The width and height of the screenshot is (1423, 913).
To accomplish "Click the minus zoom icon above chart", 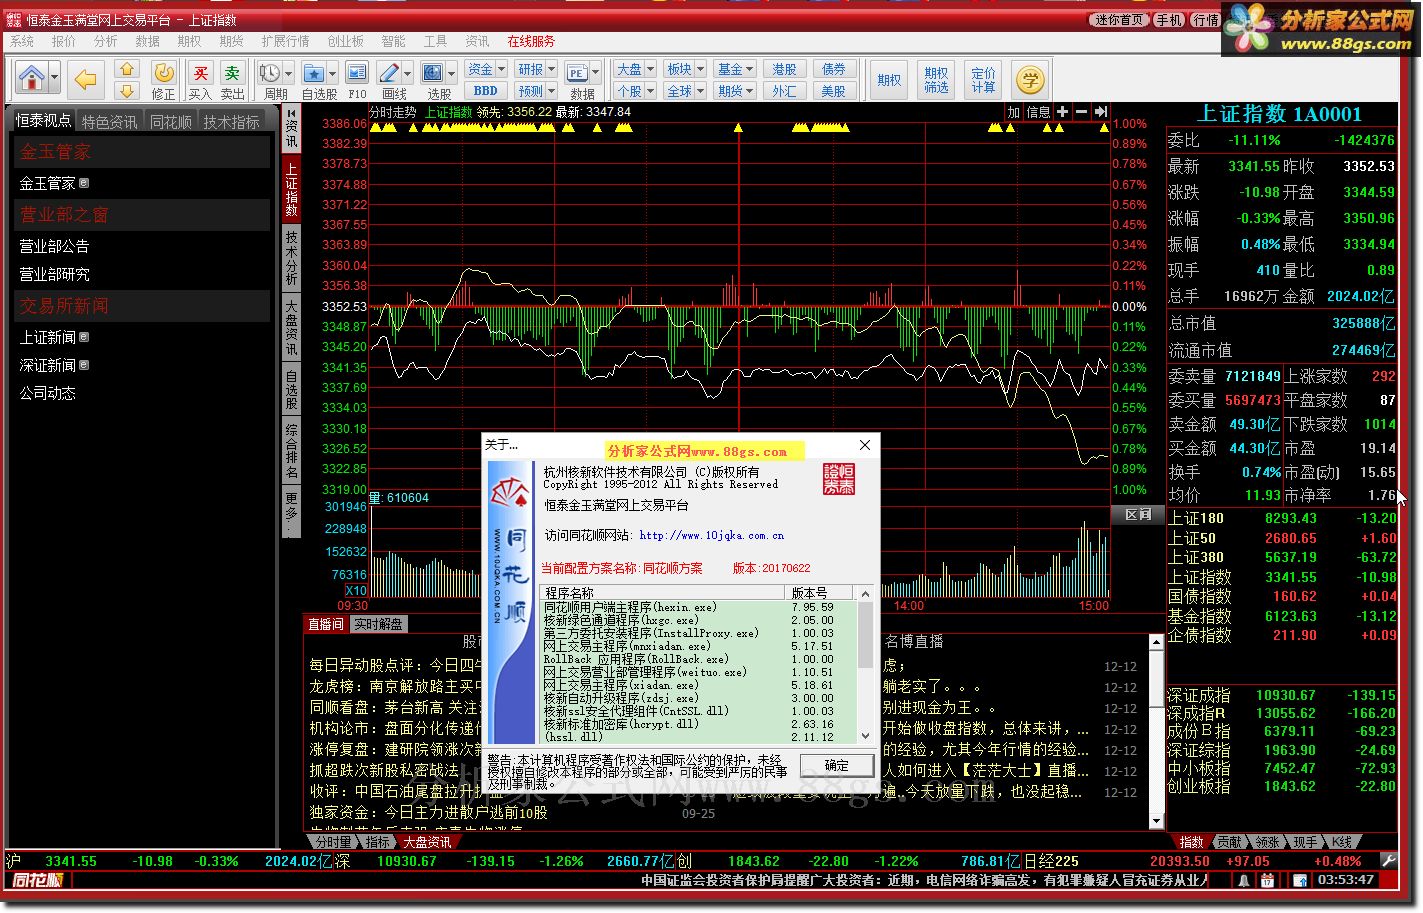I will point(1081,112).
